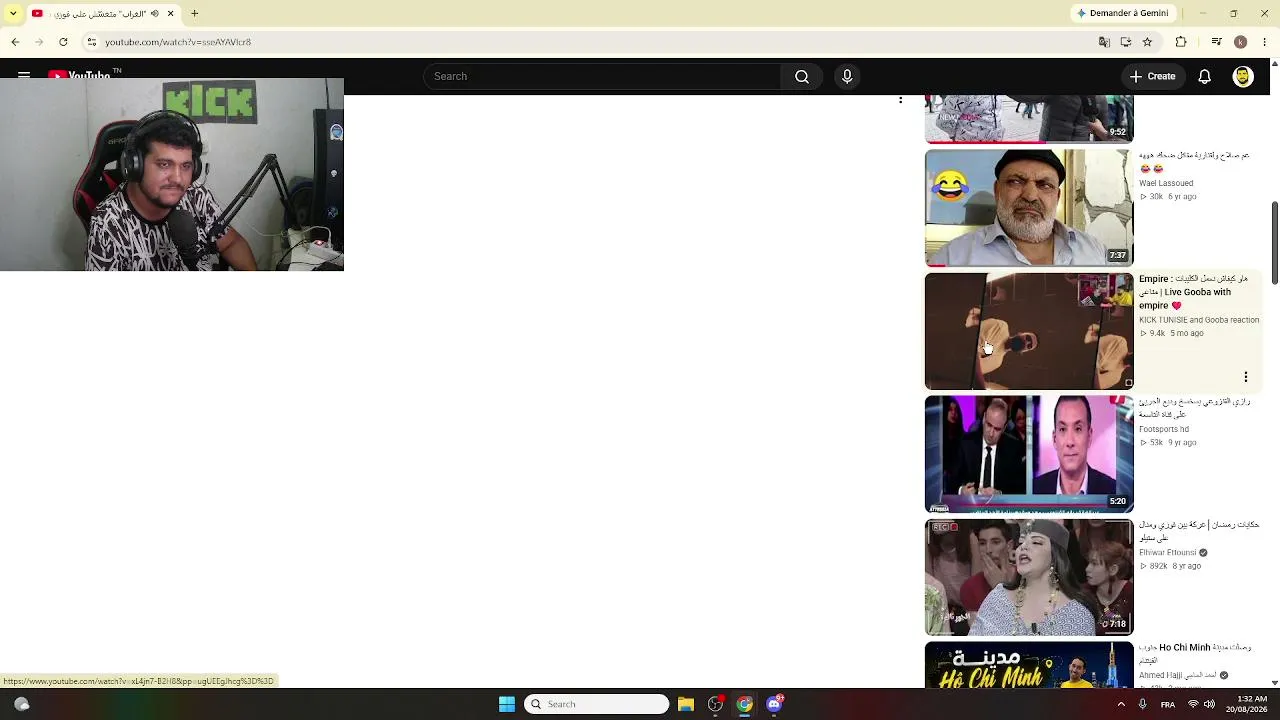Viewport: 1280px width, 720px height.
Task: Mute the tab using the audio icon
Action: pyautogui.click(x=154, y=14)
